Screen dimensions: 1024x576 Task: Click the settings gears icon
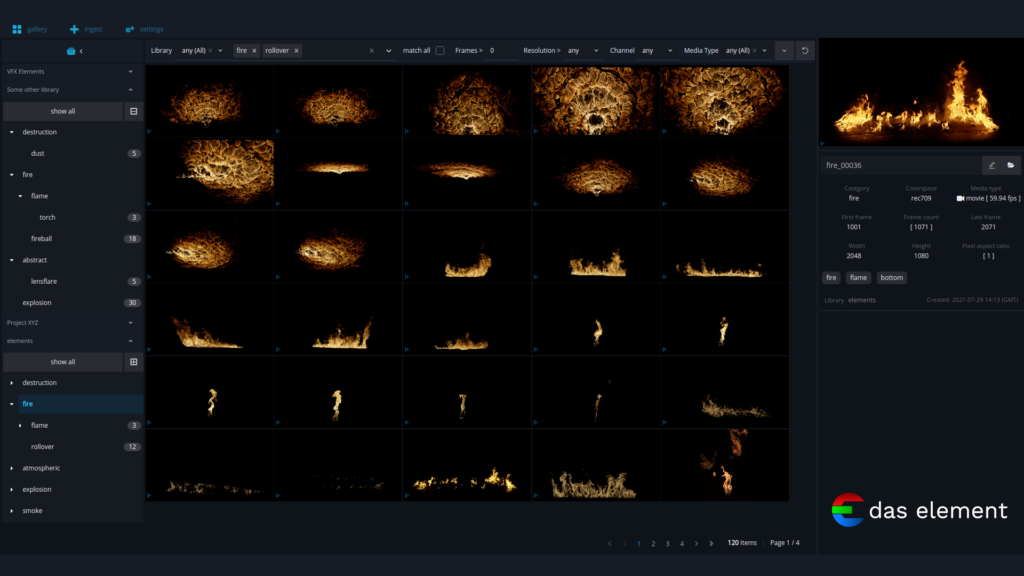click(x=129, y=29)
